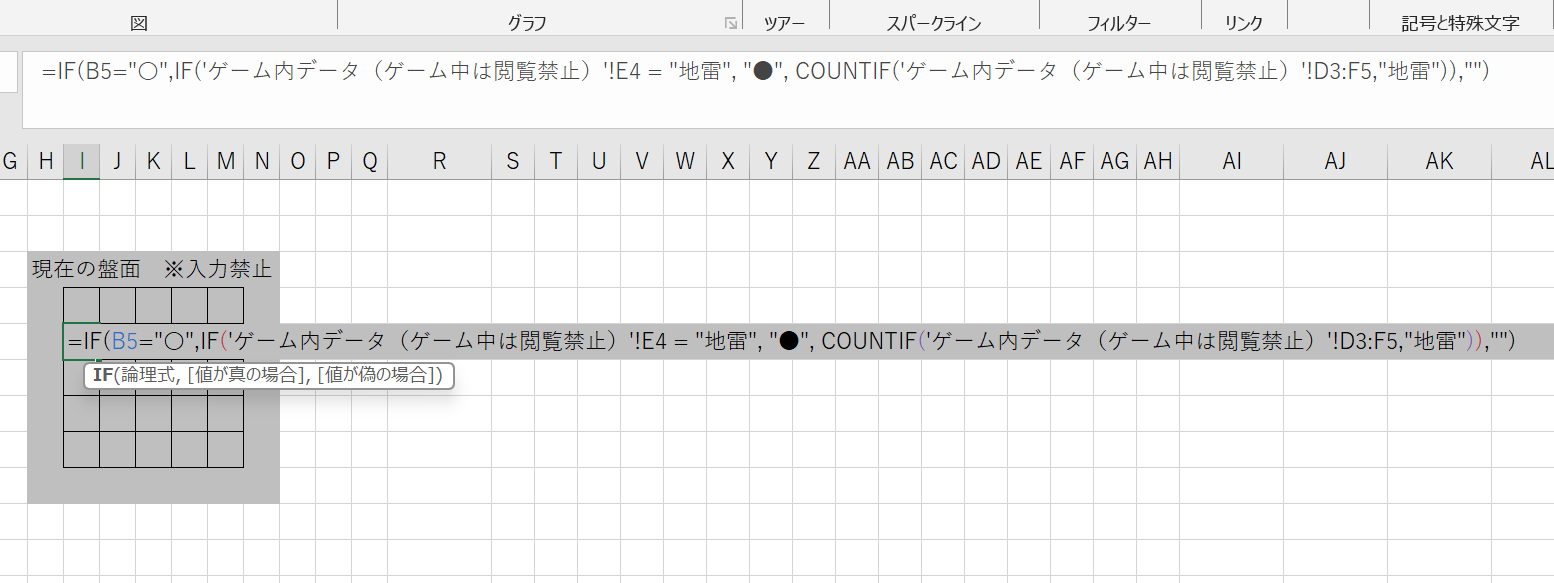Select column P header

coord(333,161)
